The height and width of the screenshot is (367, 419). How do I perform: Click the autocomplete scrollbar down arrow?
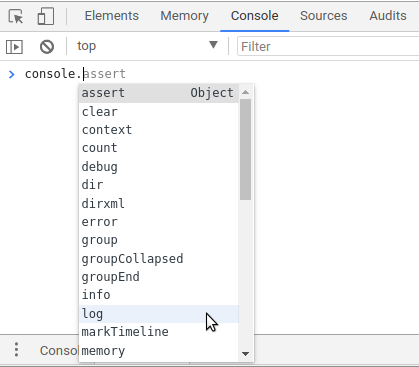coord(246,354)
